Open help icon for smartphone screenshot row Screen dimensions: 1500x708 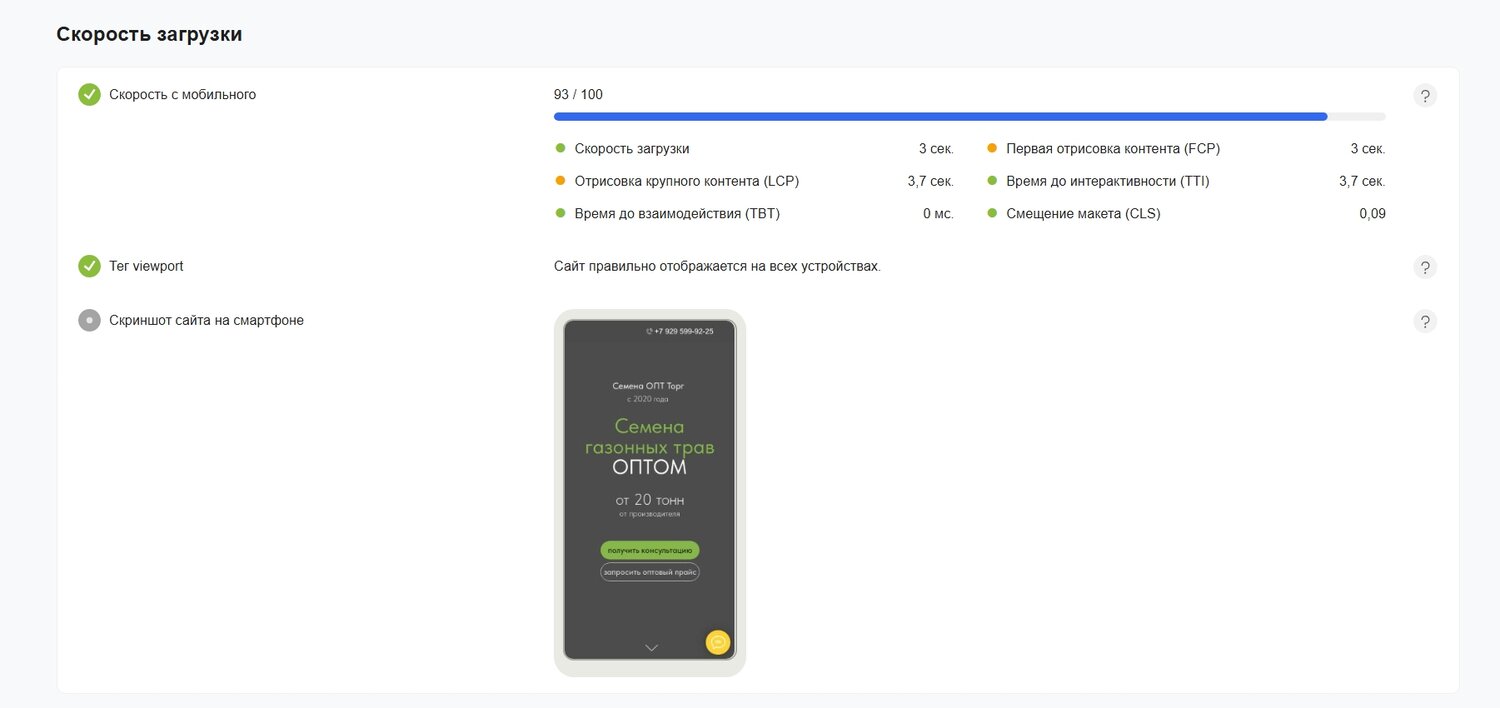point(1425,321)
